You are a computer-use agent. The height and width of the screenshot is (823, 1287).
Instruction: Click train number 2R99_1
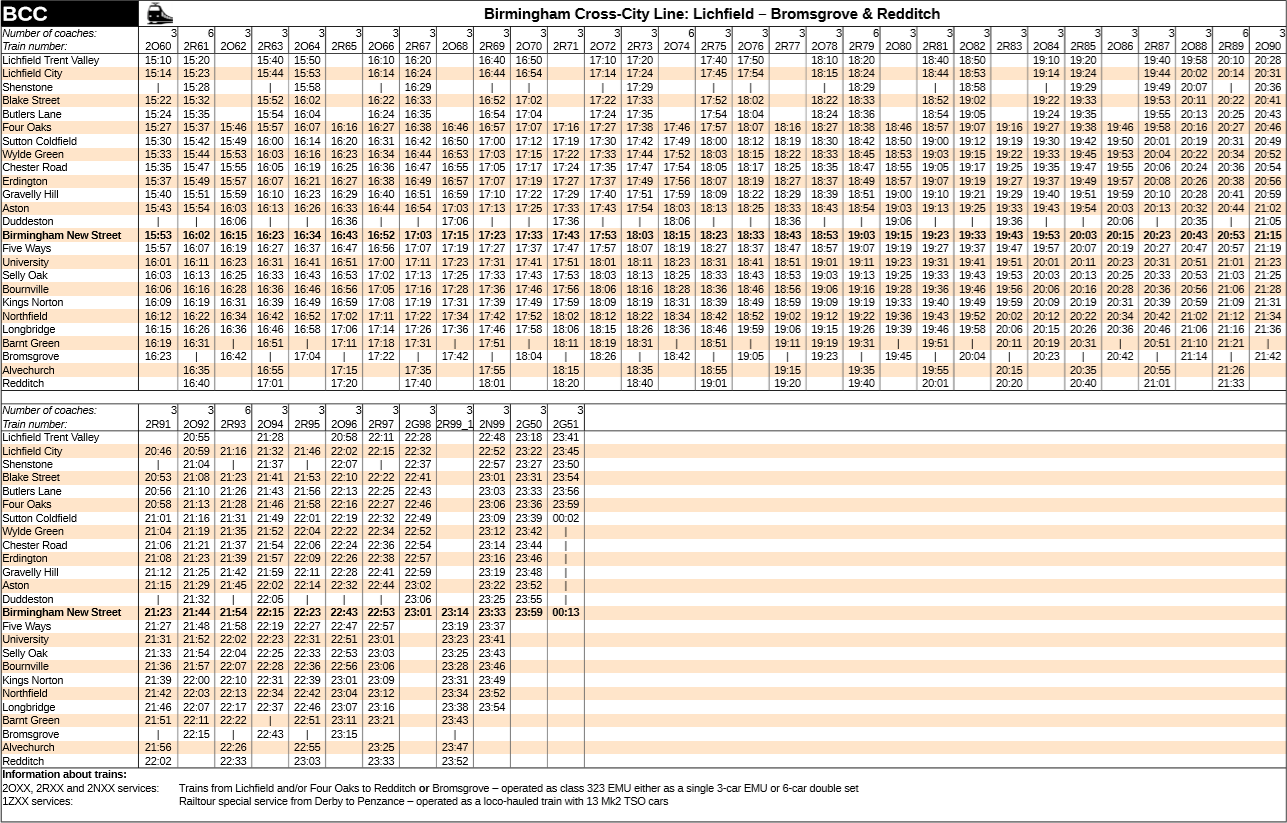point(453,424)
